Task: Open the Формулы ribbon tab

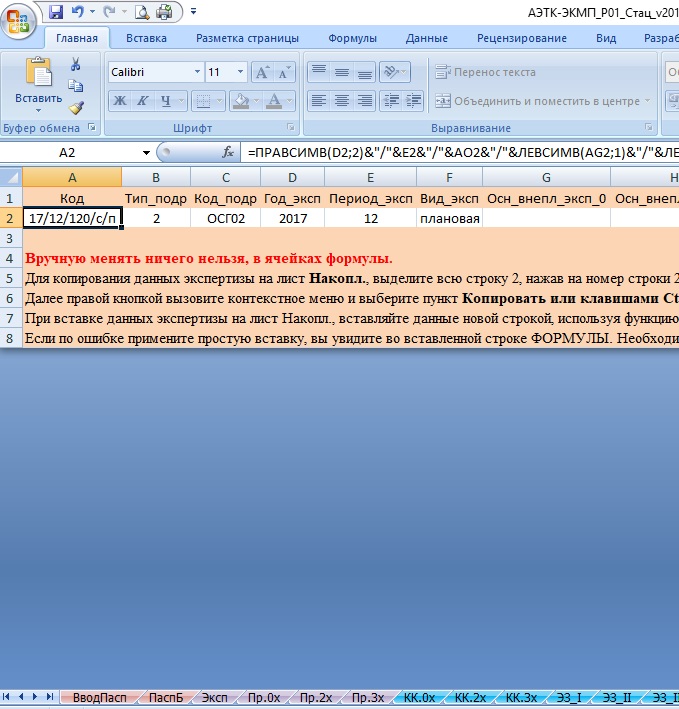Action: 352,39
